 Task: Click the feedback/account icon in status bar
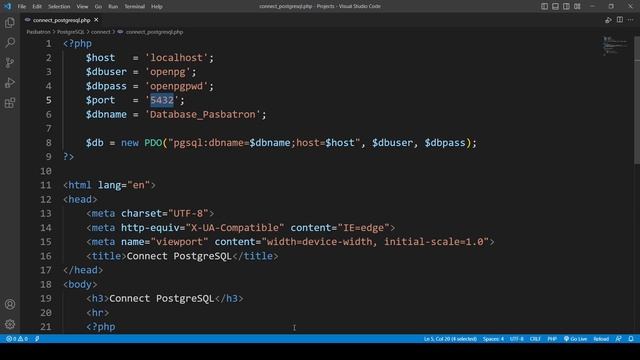point(619,339)
